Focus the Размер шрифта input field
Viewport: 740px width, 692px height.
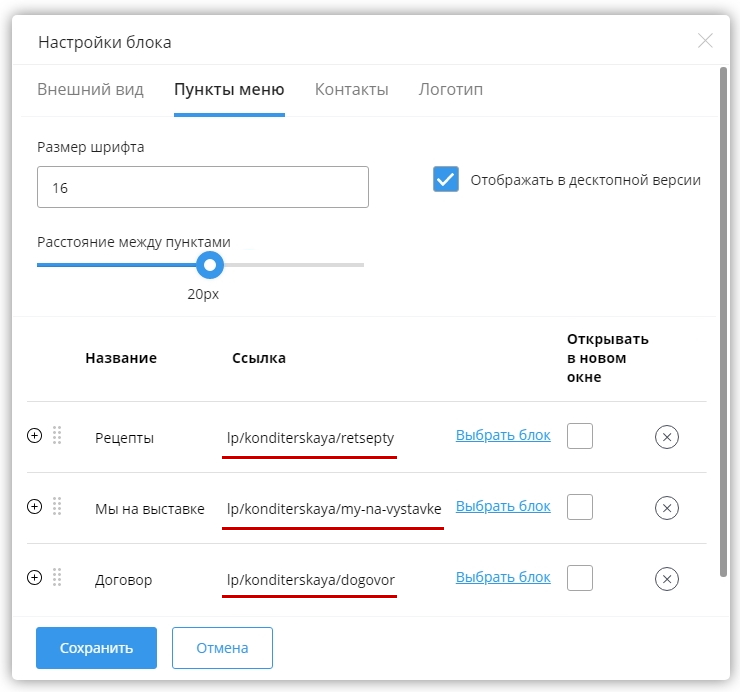[202, 187]
